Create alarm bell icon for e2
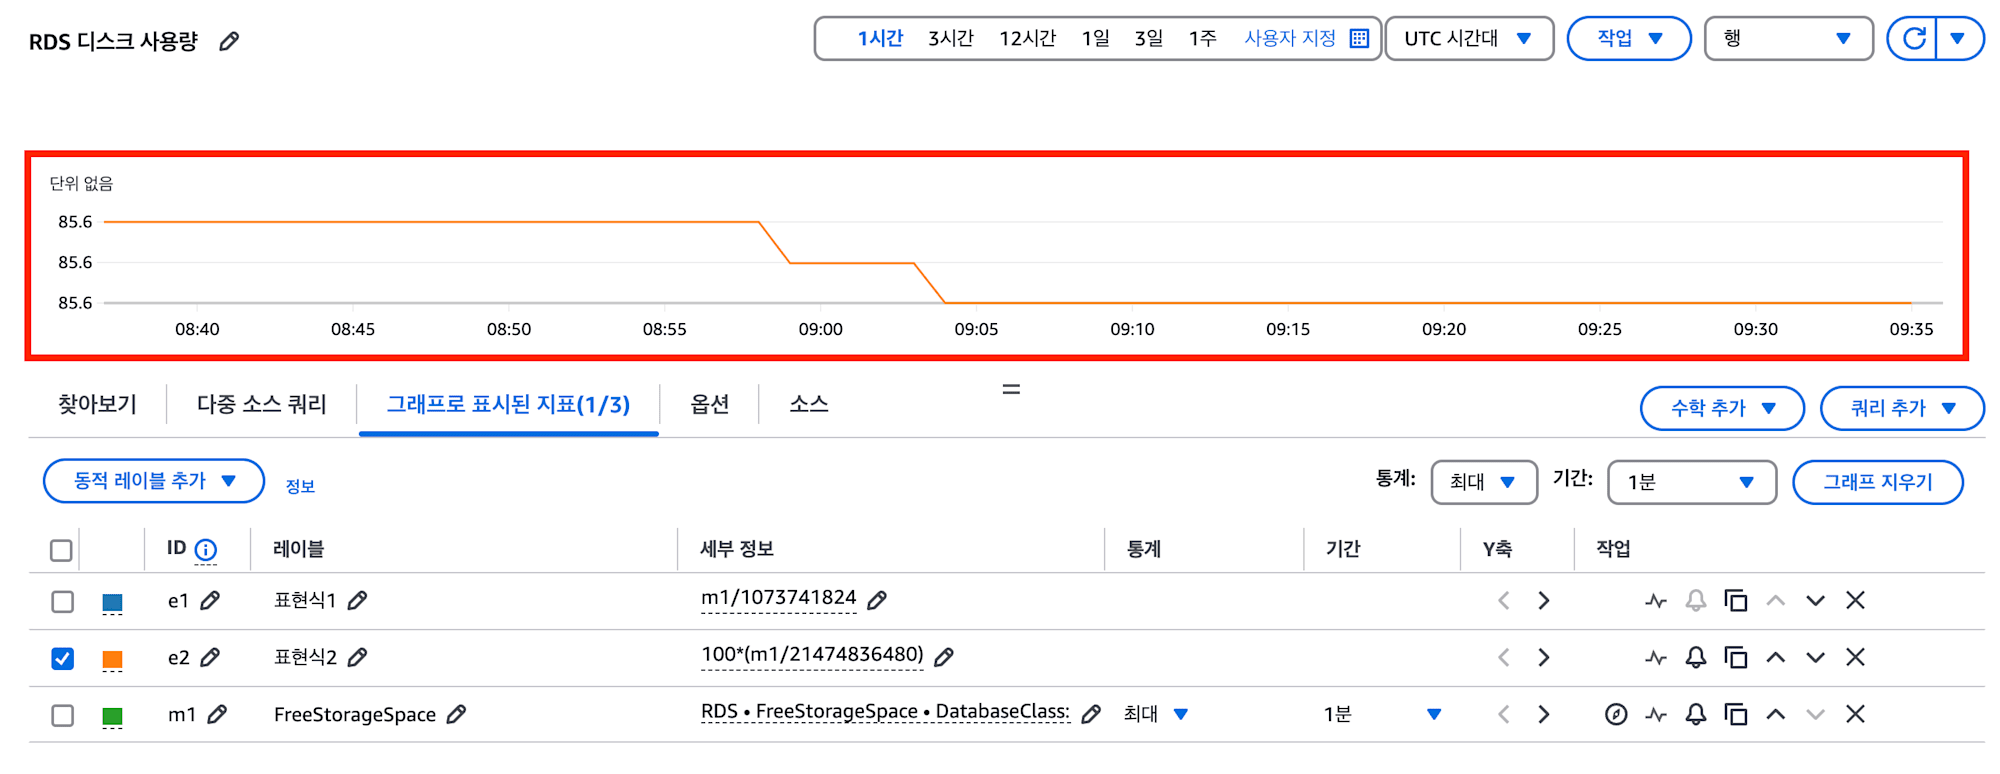 [x=1696, y=657]
